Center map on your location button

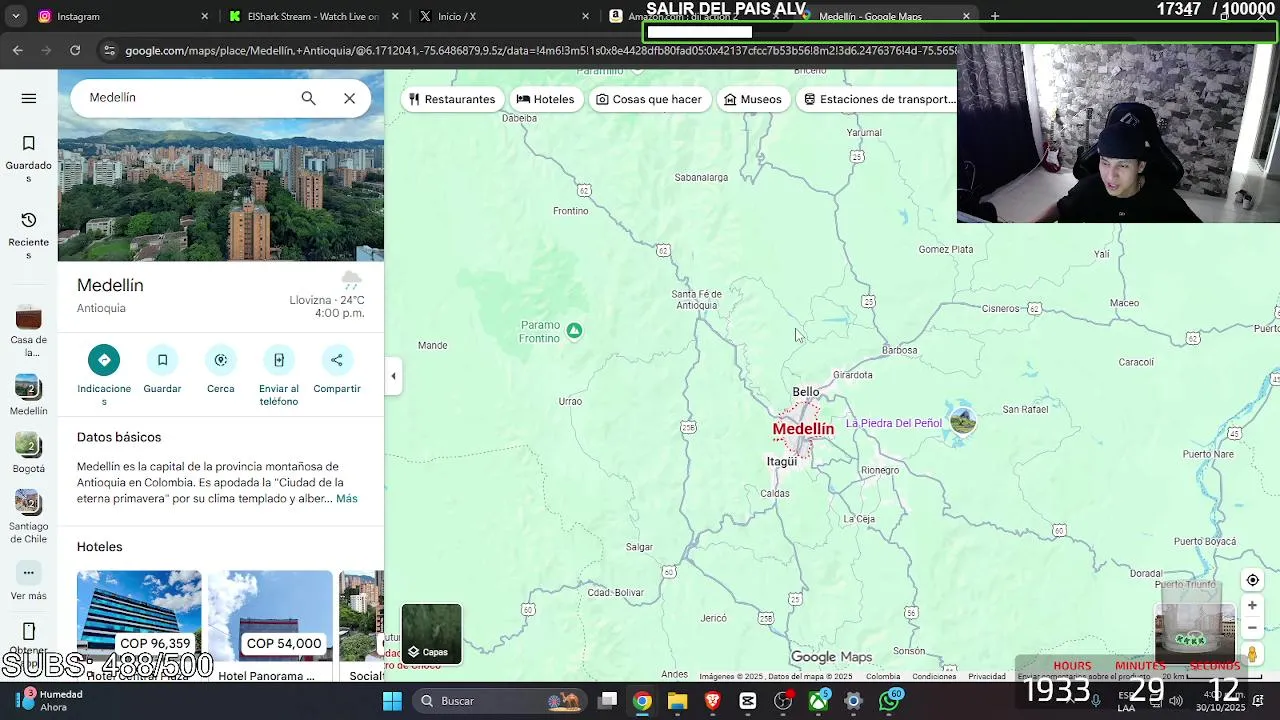pyautogui.click(x=1252, y=580)
